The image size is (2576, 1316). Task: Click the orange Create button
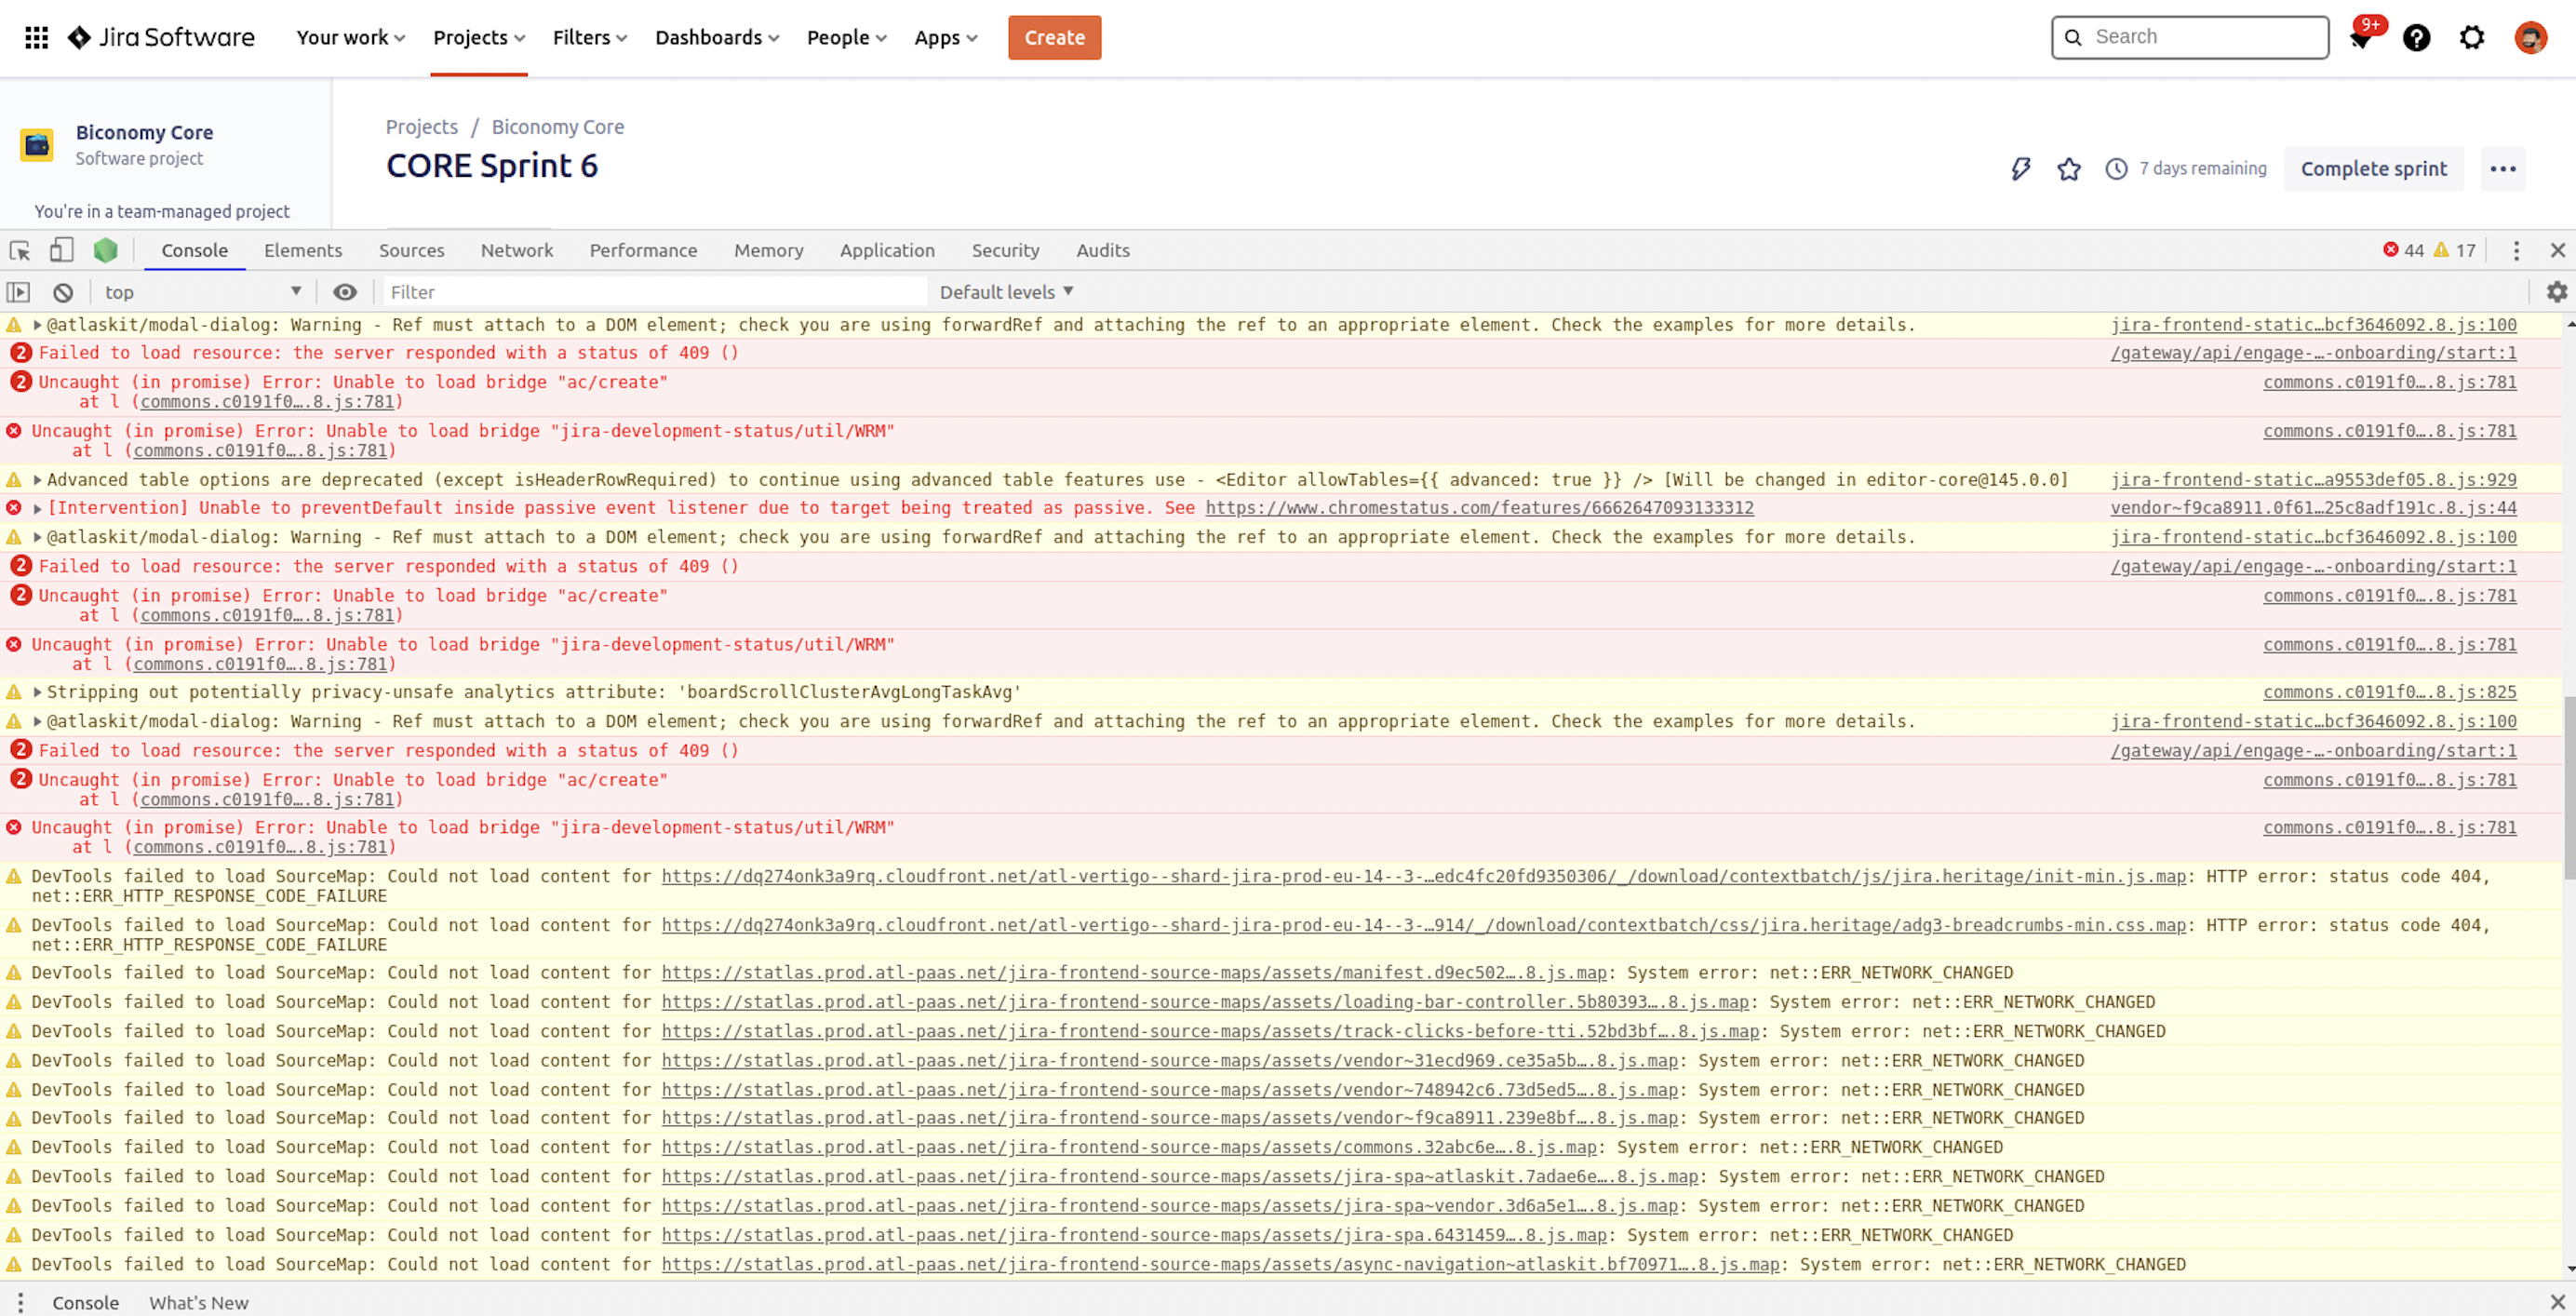[x=1054, y=38]
